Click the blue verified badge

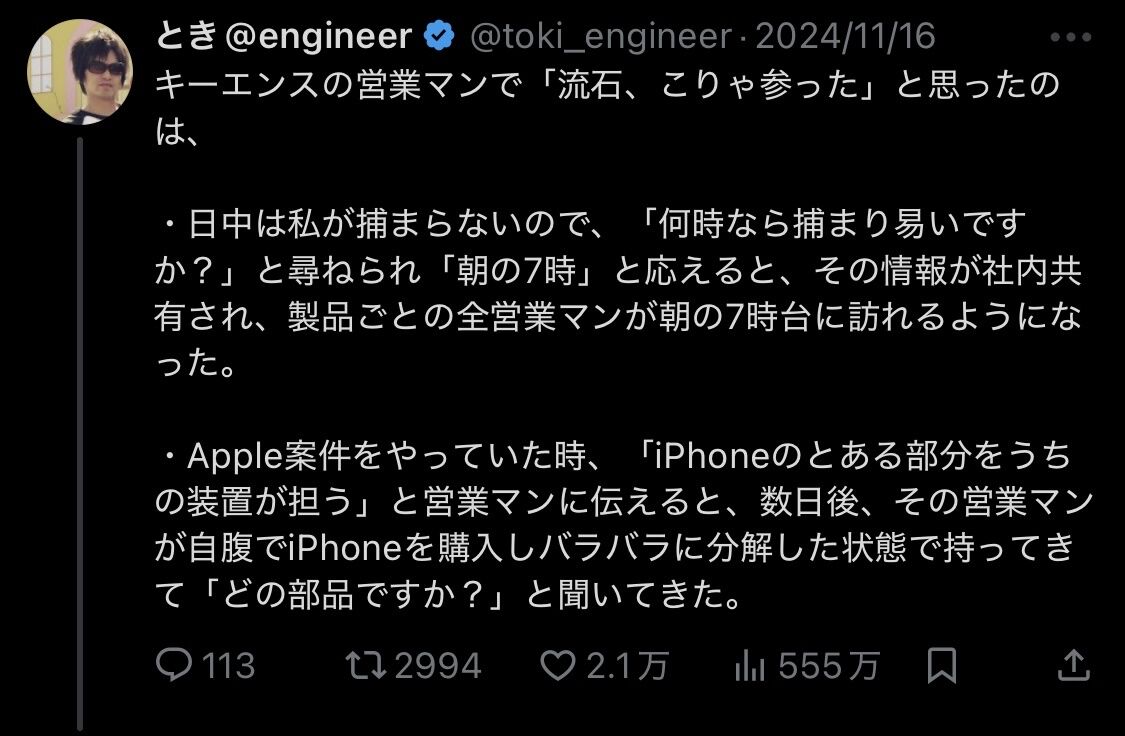[439, 36]
